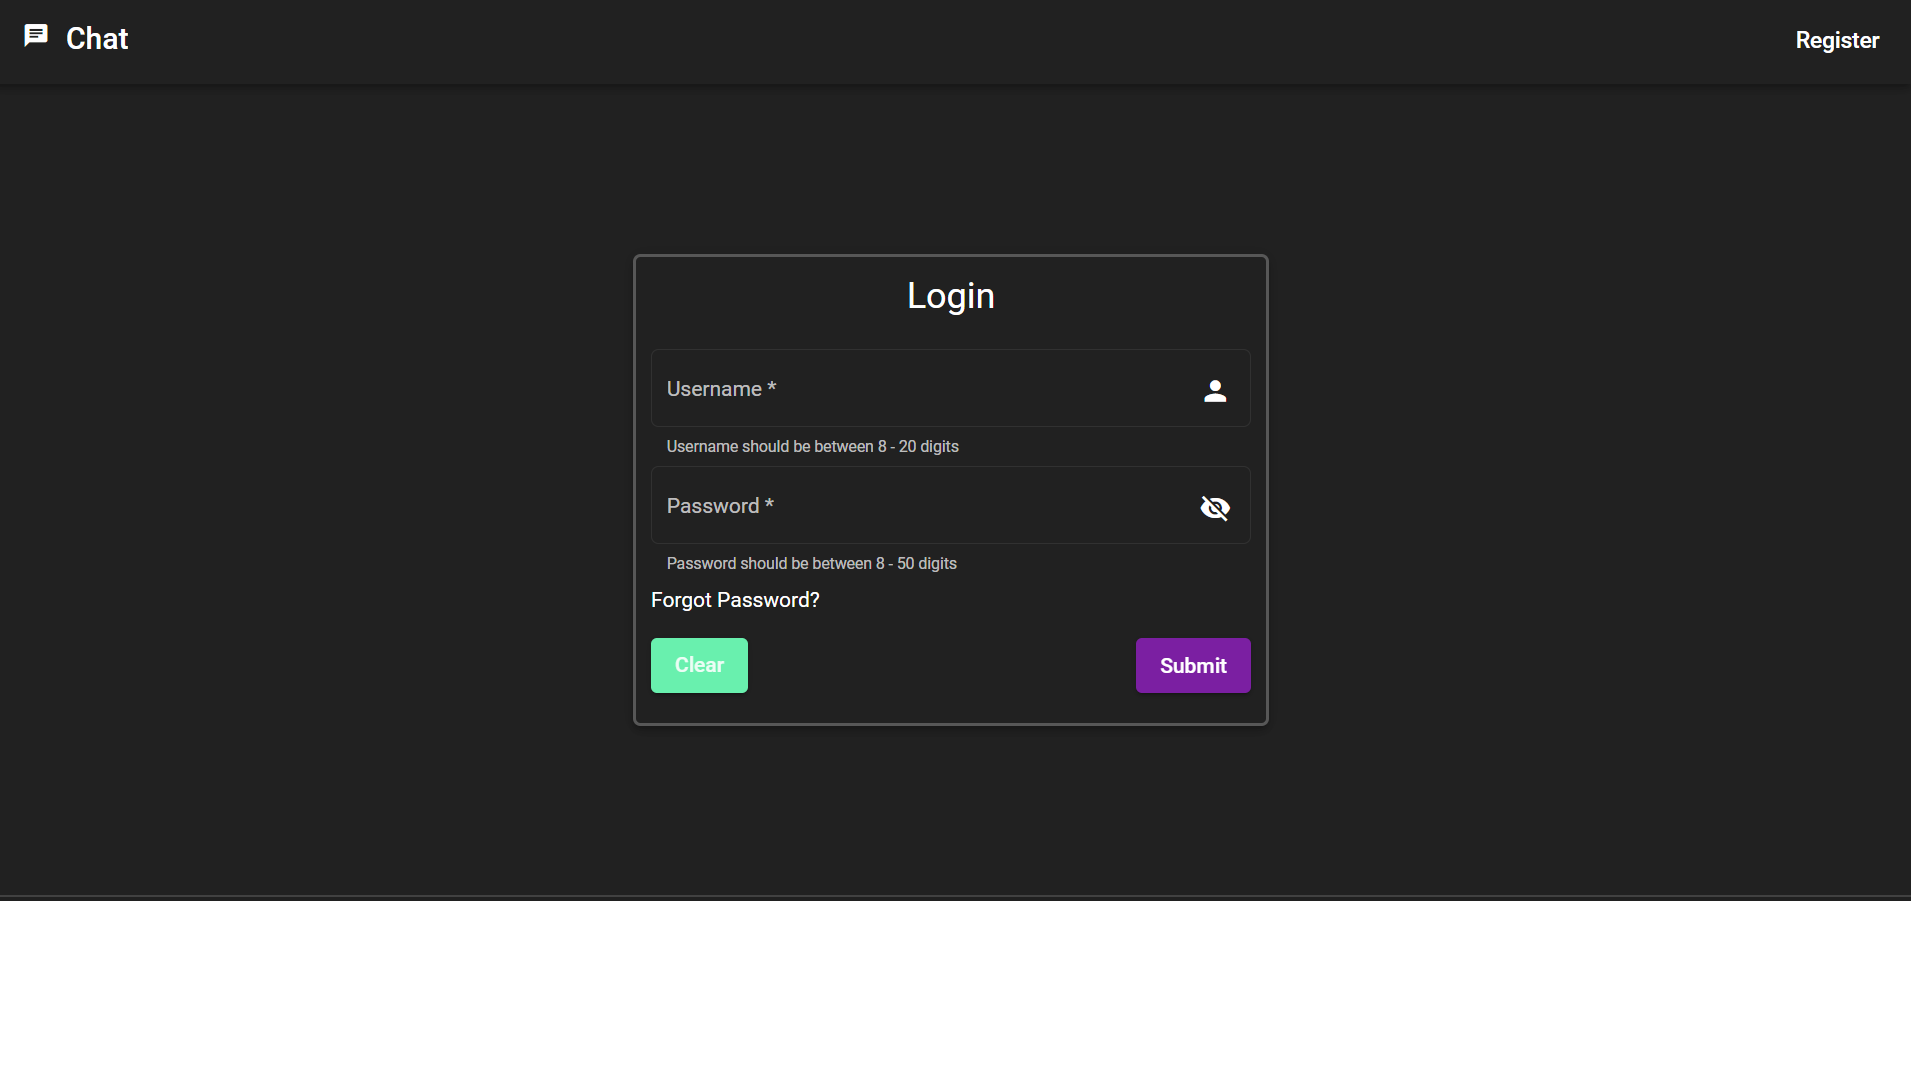Click the Login card heading
Screen dimensions: 1920x1080
pyautogui.click(x=949, y=295)
